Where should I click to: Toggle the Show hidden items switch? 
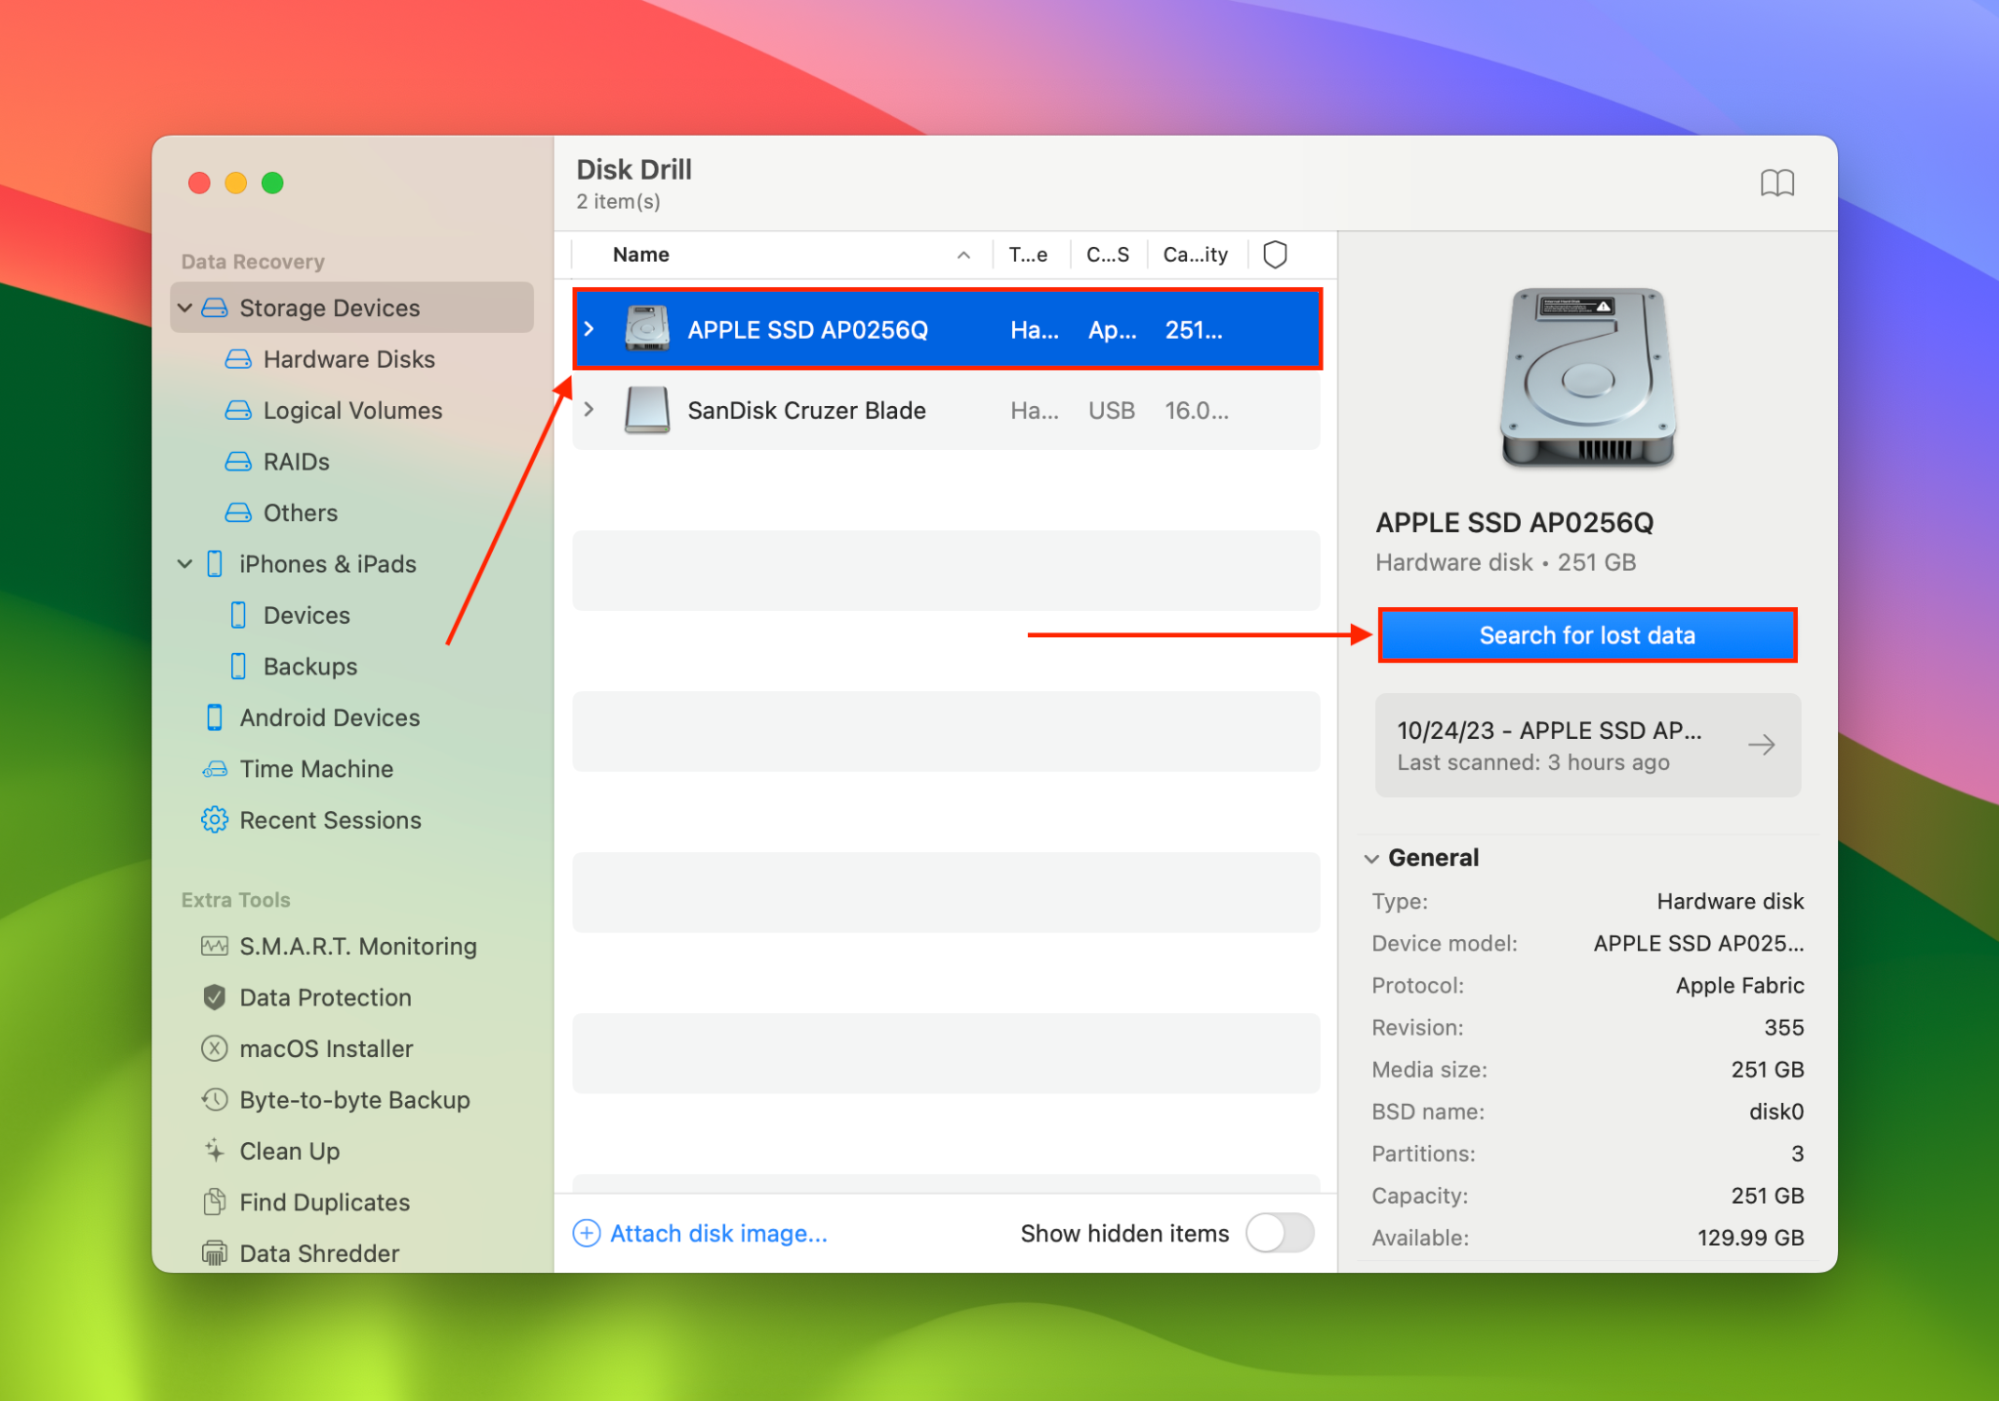pyautogui.click(x=1280, y=1233)
